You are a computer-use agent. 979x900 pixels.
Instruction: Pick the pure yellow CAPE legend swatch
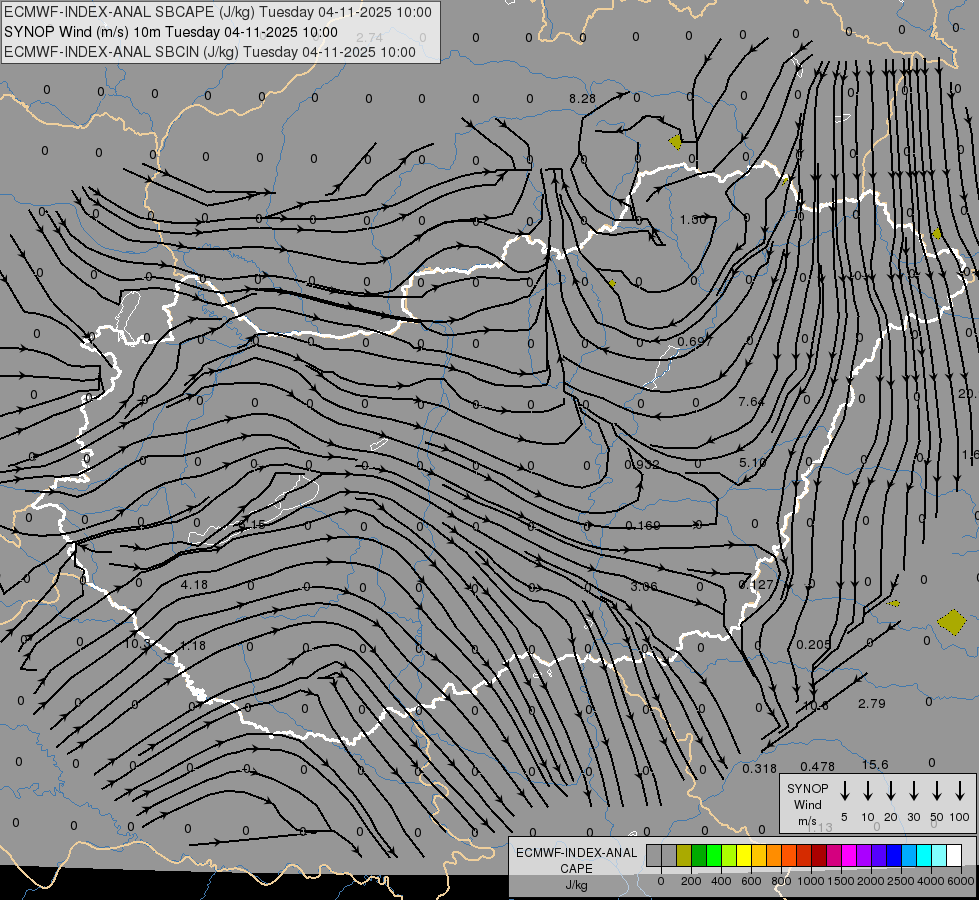pos(744,855)
